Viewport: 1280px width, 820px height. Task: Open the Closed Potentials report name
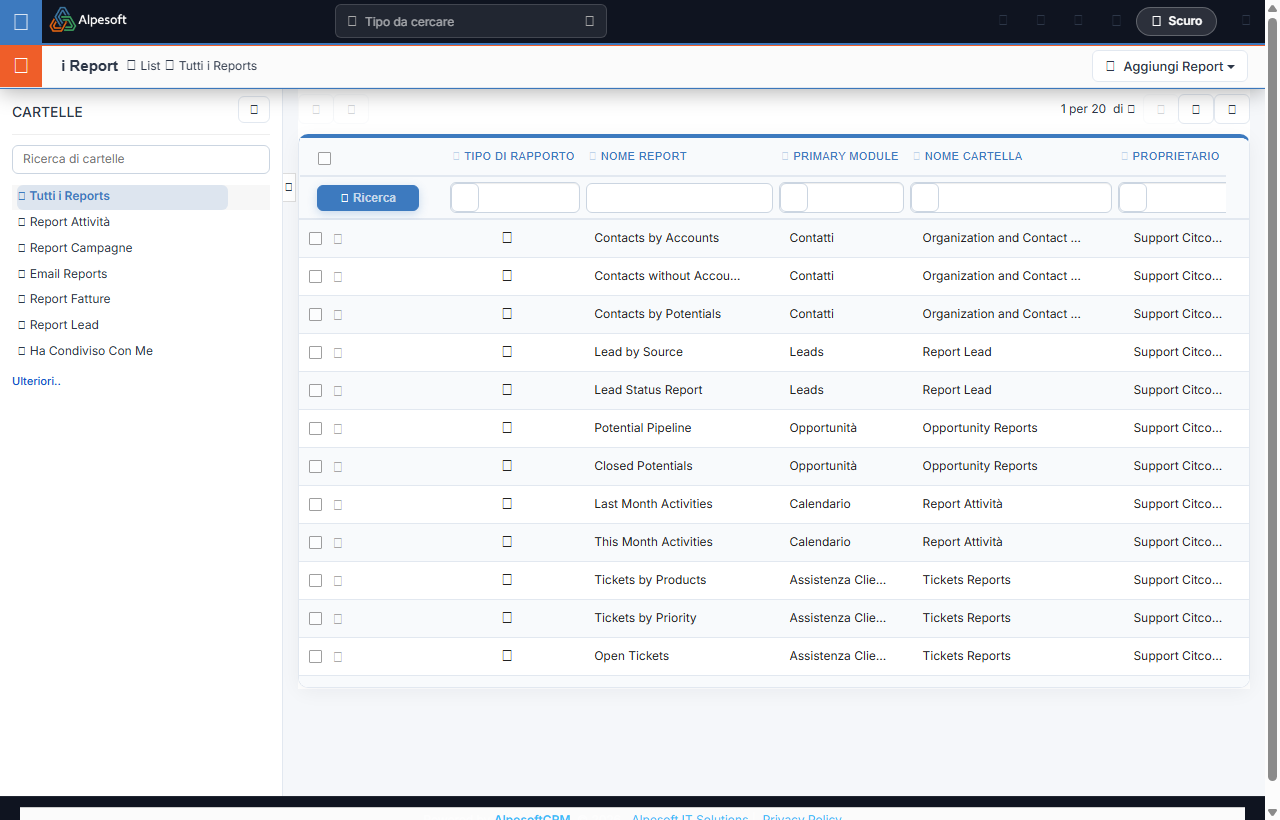[643, 466]
